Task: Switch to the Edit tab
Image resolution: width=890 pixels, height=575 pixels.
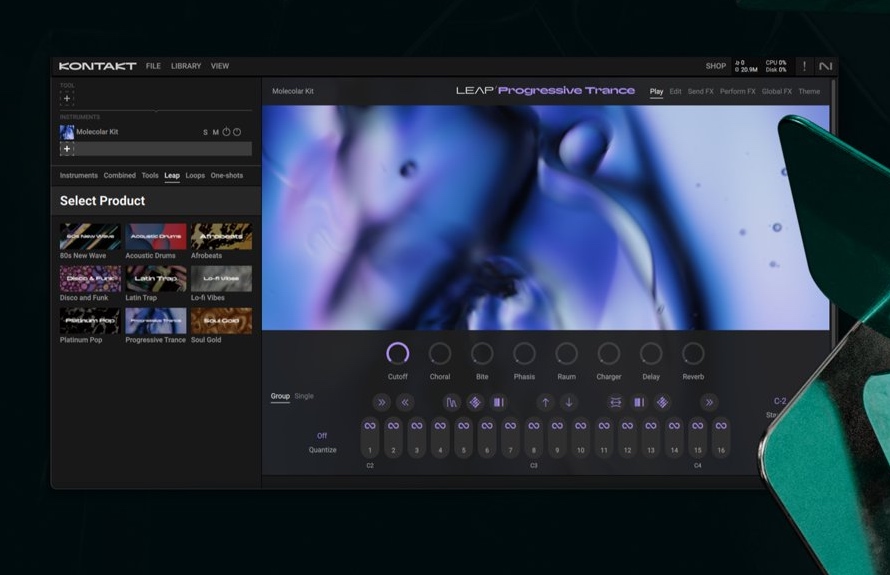Action: pos(675,91)
